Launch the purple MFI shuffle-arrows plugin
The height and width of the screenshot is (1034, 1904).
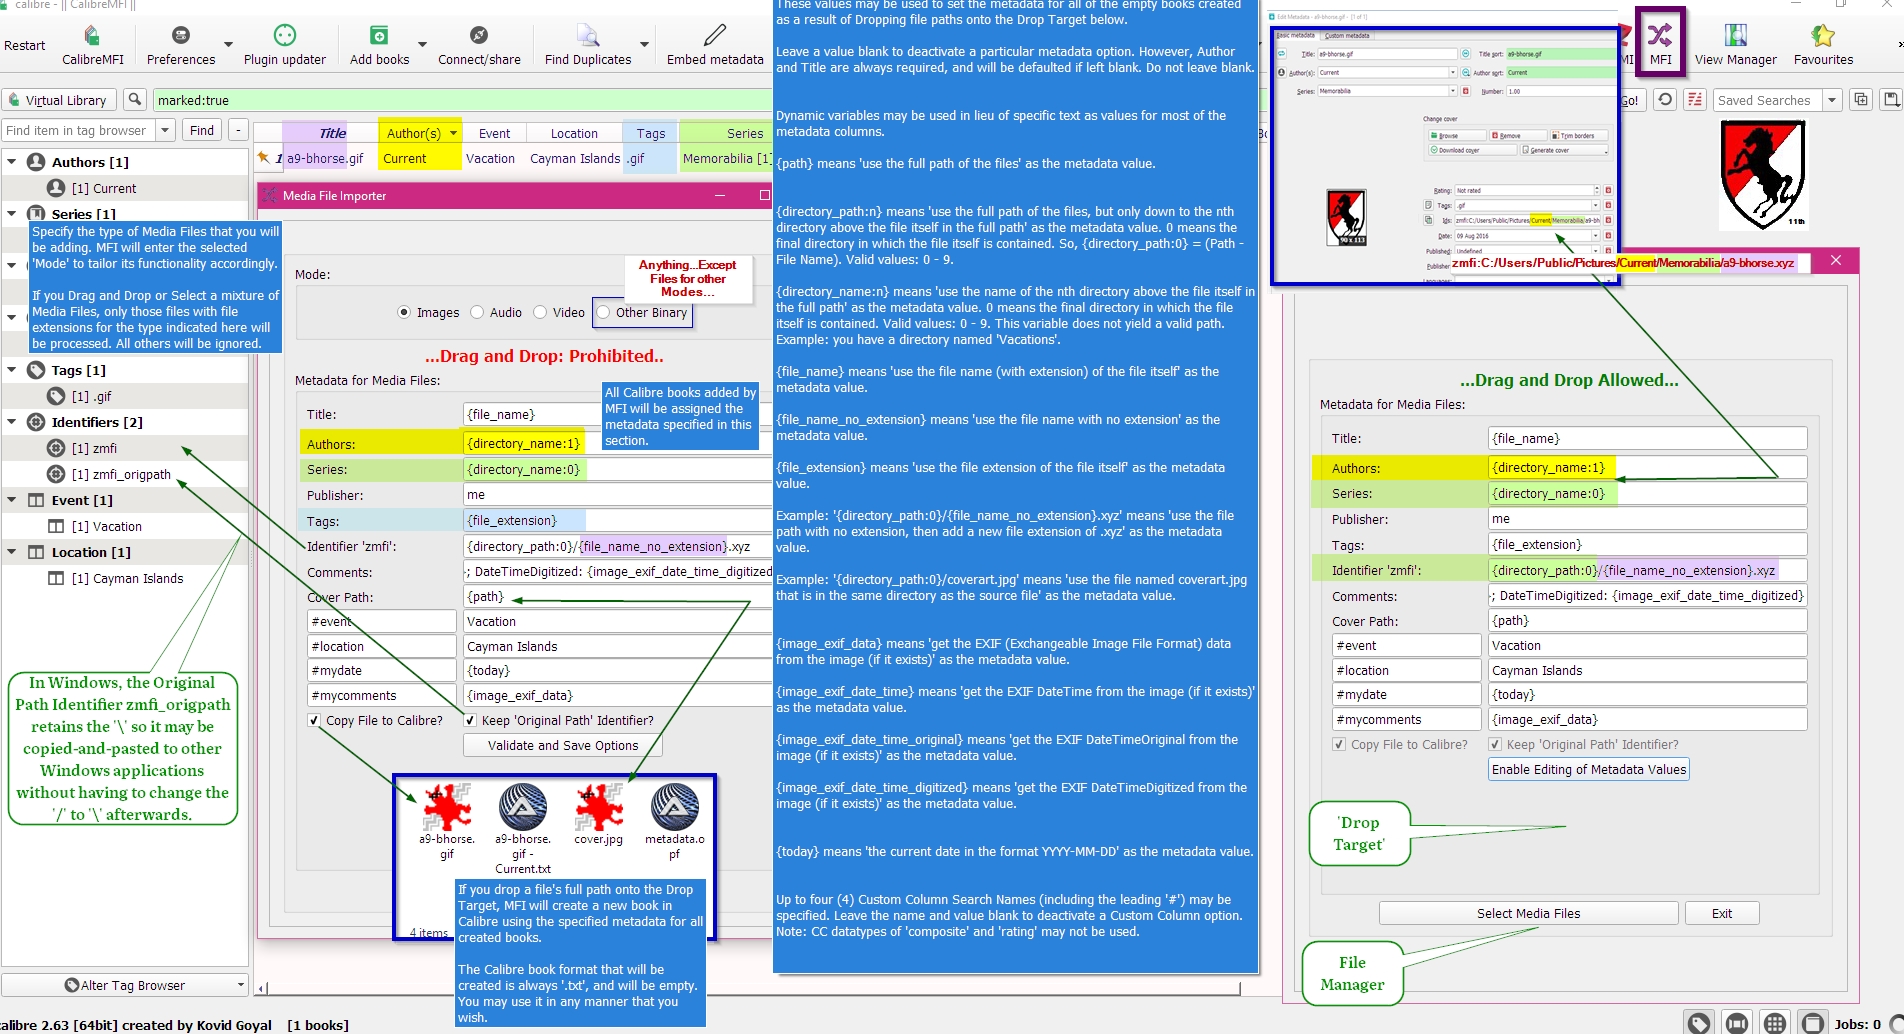(1660, 42)
